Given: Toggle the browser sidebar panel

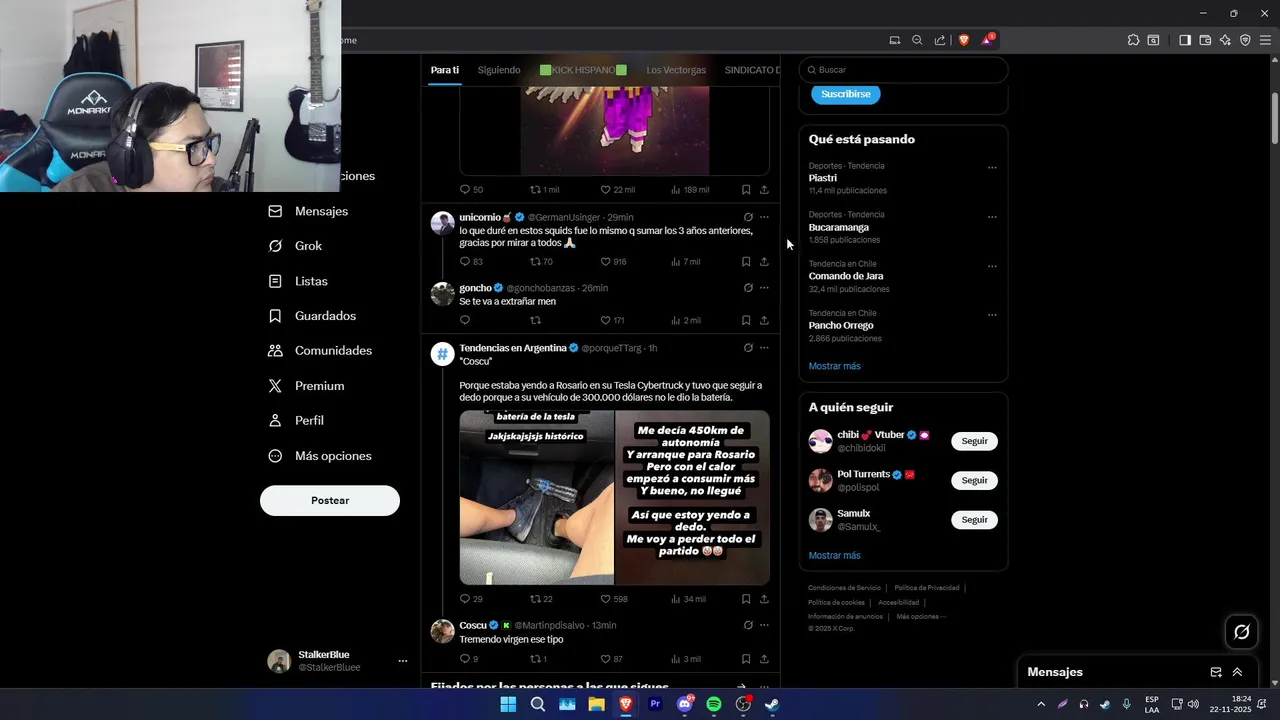Looking at the screenshot, I should pos(1184,40).
